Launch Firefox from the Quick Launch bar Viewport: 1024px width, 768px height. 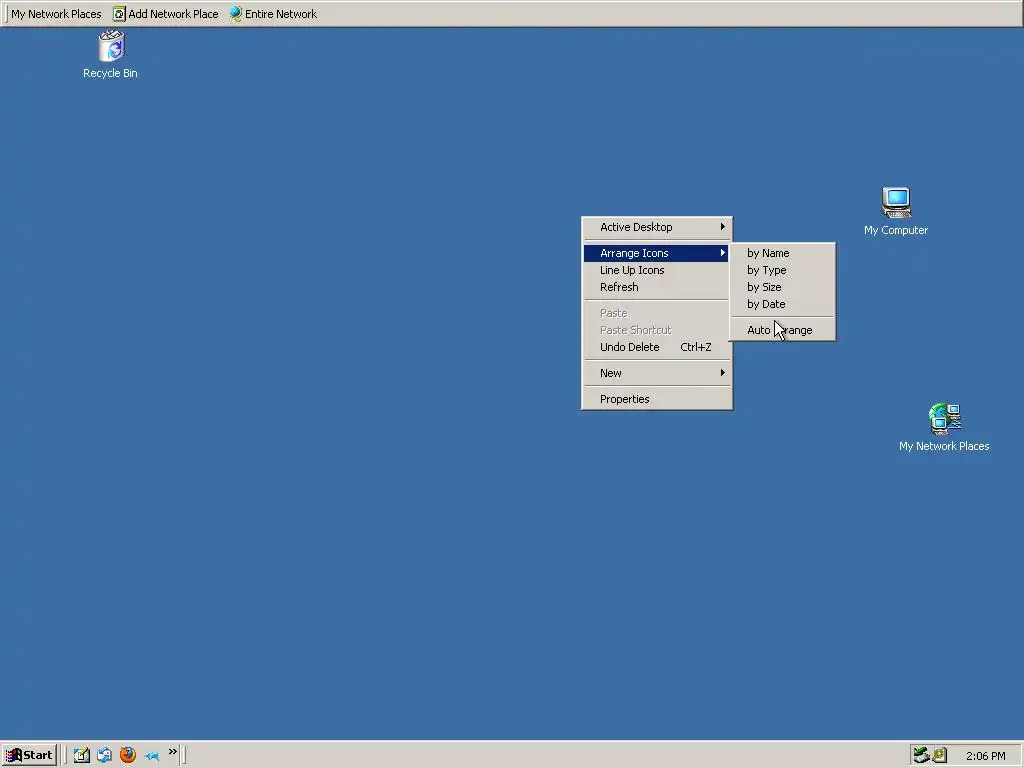pyautogui.click(x=128, y=755)
